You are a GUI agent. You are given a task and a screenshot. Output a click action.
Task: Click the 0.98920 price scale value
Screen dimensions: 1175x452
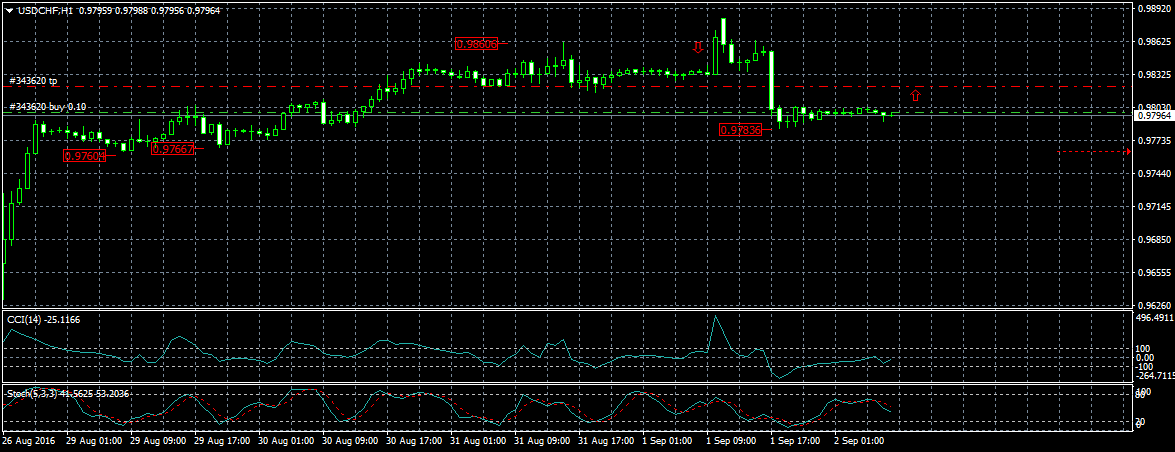pos(1154,9)
